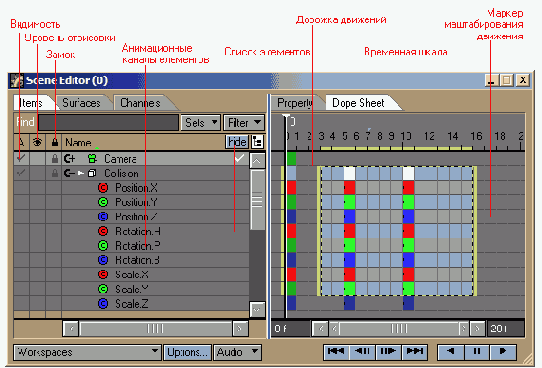Open the Channels tab
The image size is (542, 368).
pos(140,103)
